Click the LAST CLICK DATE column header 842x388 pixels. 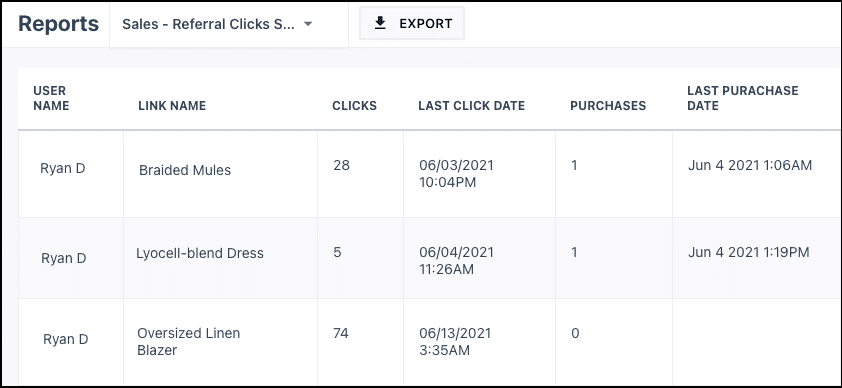click(x=471, y=106)
